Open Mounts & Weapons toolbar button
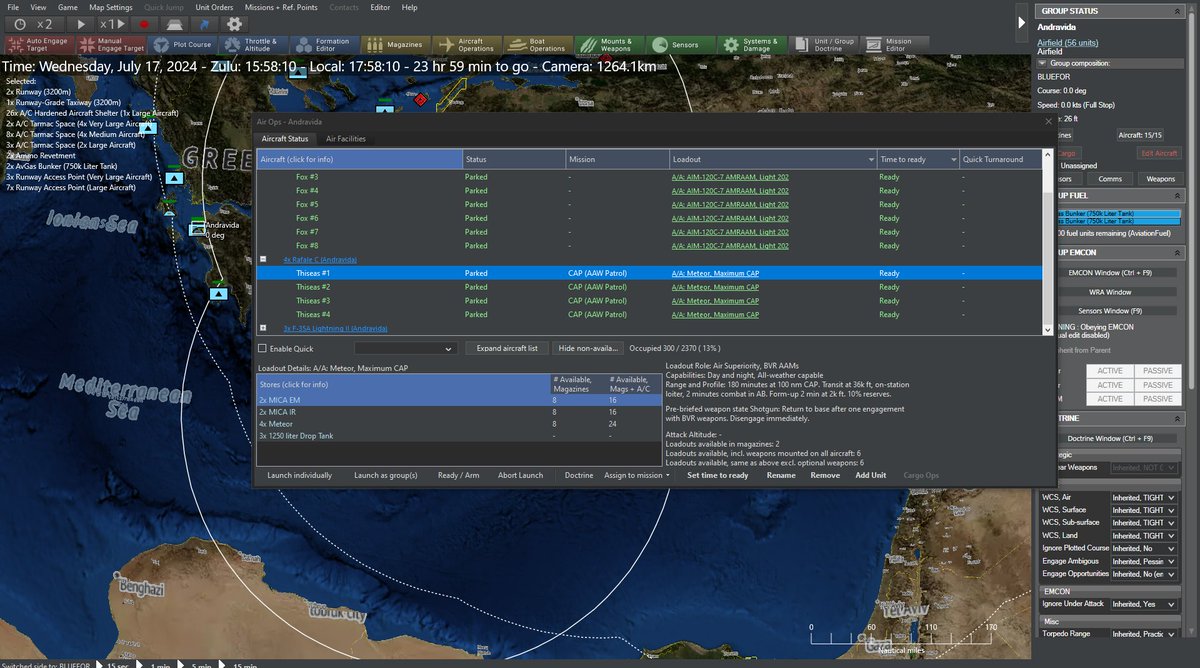Image resolution: width=1200 pixels, height=668 pixels. [607, 44]
